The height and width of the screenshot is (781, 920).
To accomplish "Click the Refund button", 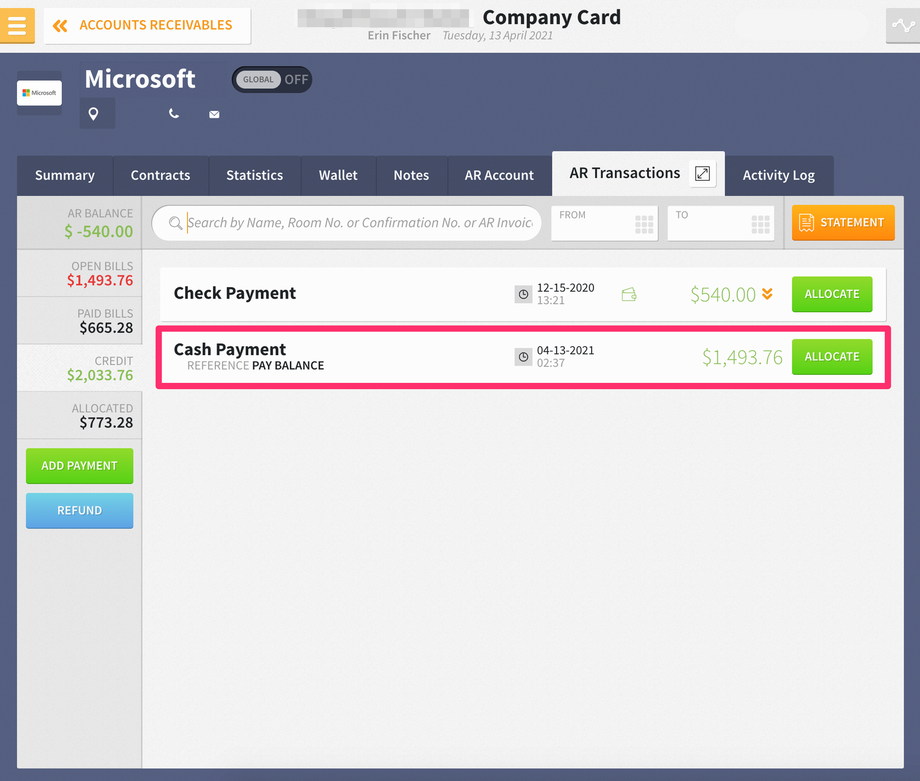I will coord(80,510).
